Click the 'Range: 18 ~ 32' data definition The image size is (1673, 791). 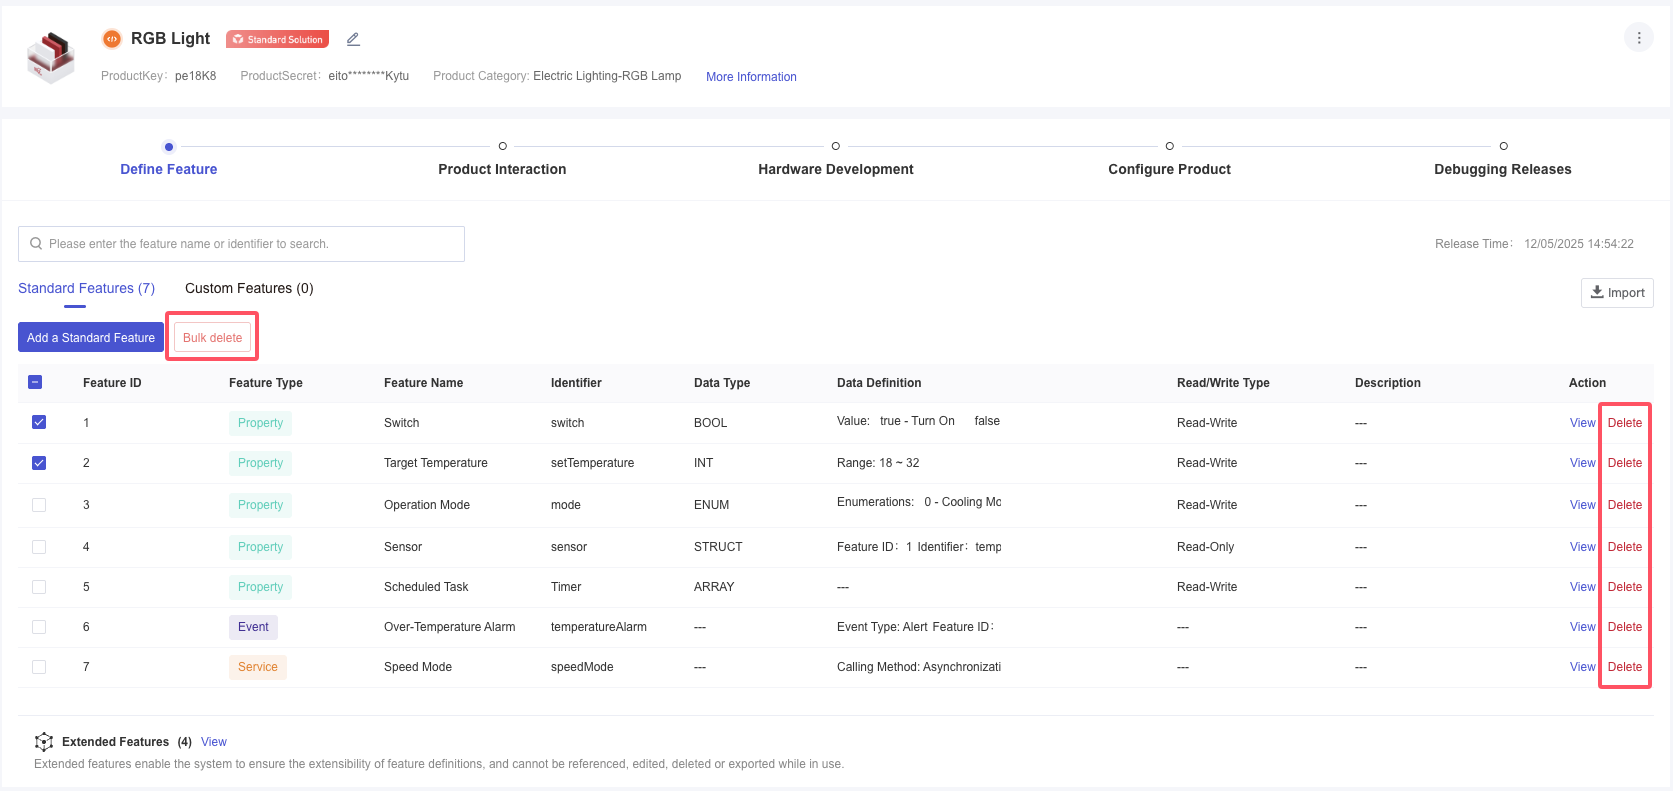878,463
